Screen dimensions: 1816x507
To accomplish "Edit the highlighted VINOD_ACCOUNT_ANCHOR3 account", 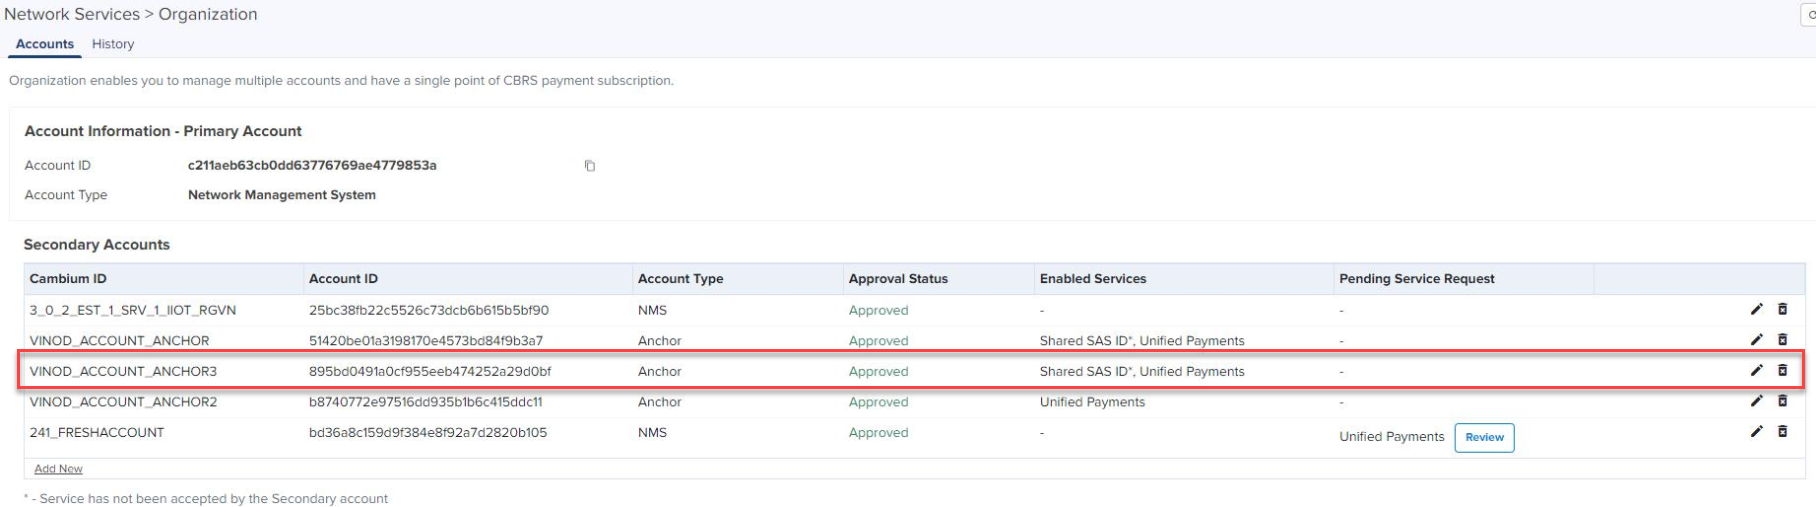I will [x=1756, y=371].
